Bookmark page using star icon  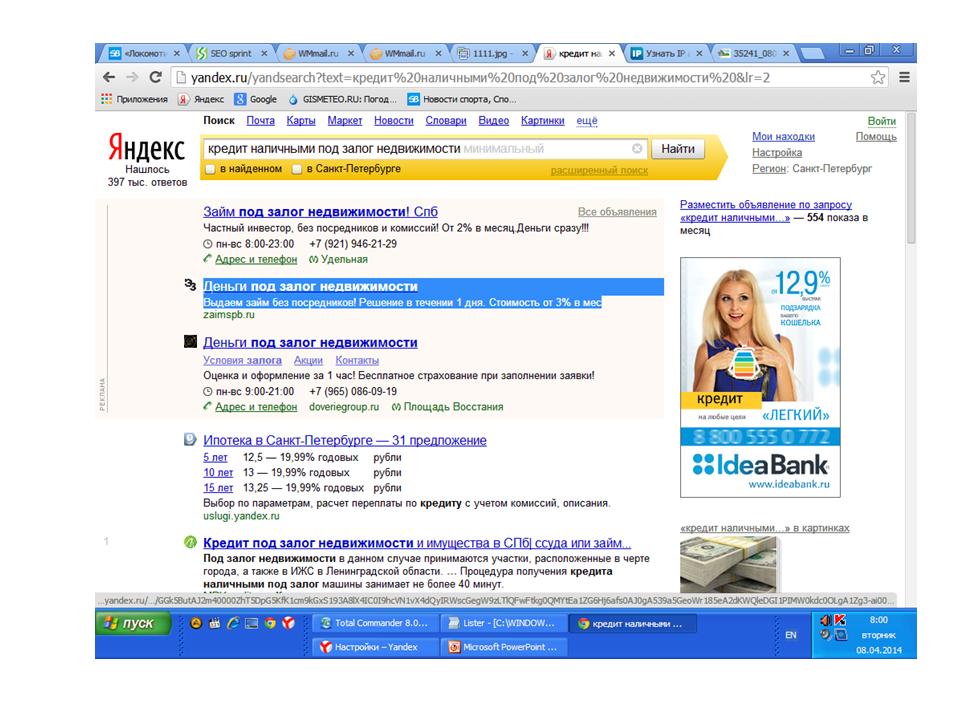[x=878, y=77]
